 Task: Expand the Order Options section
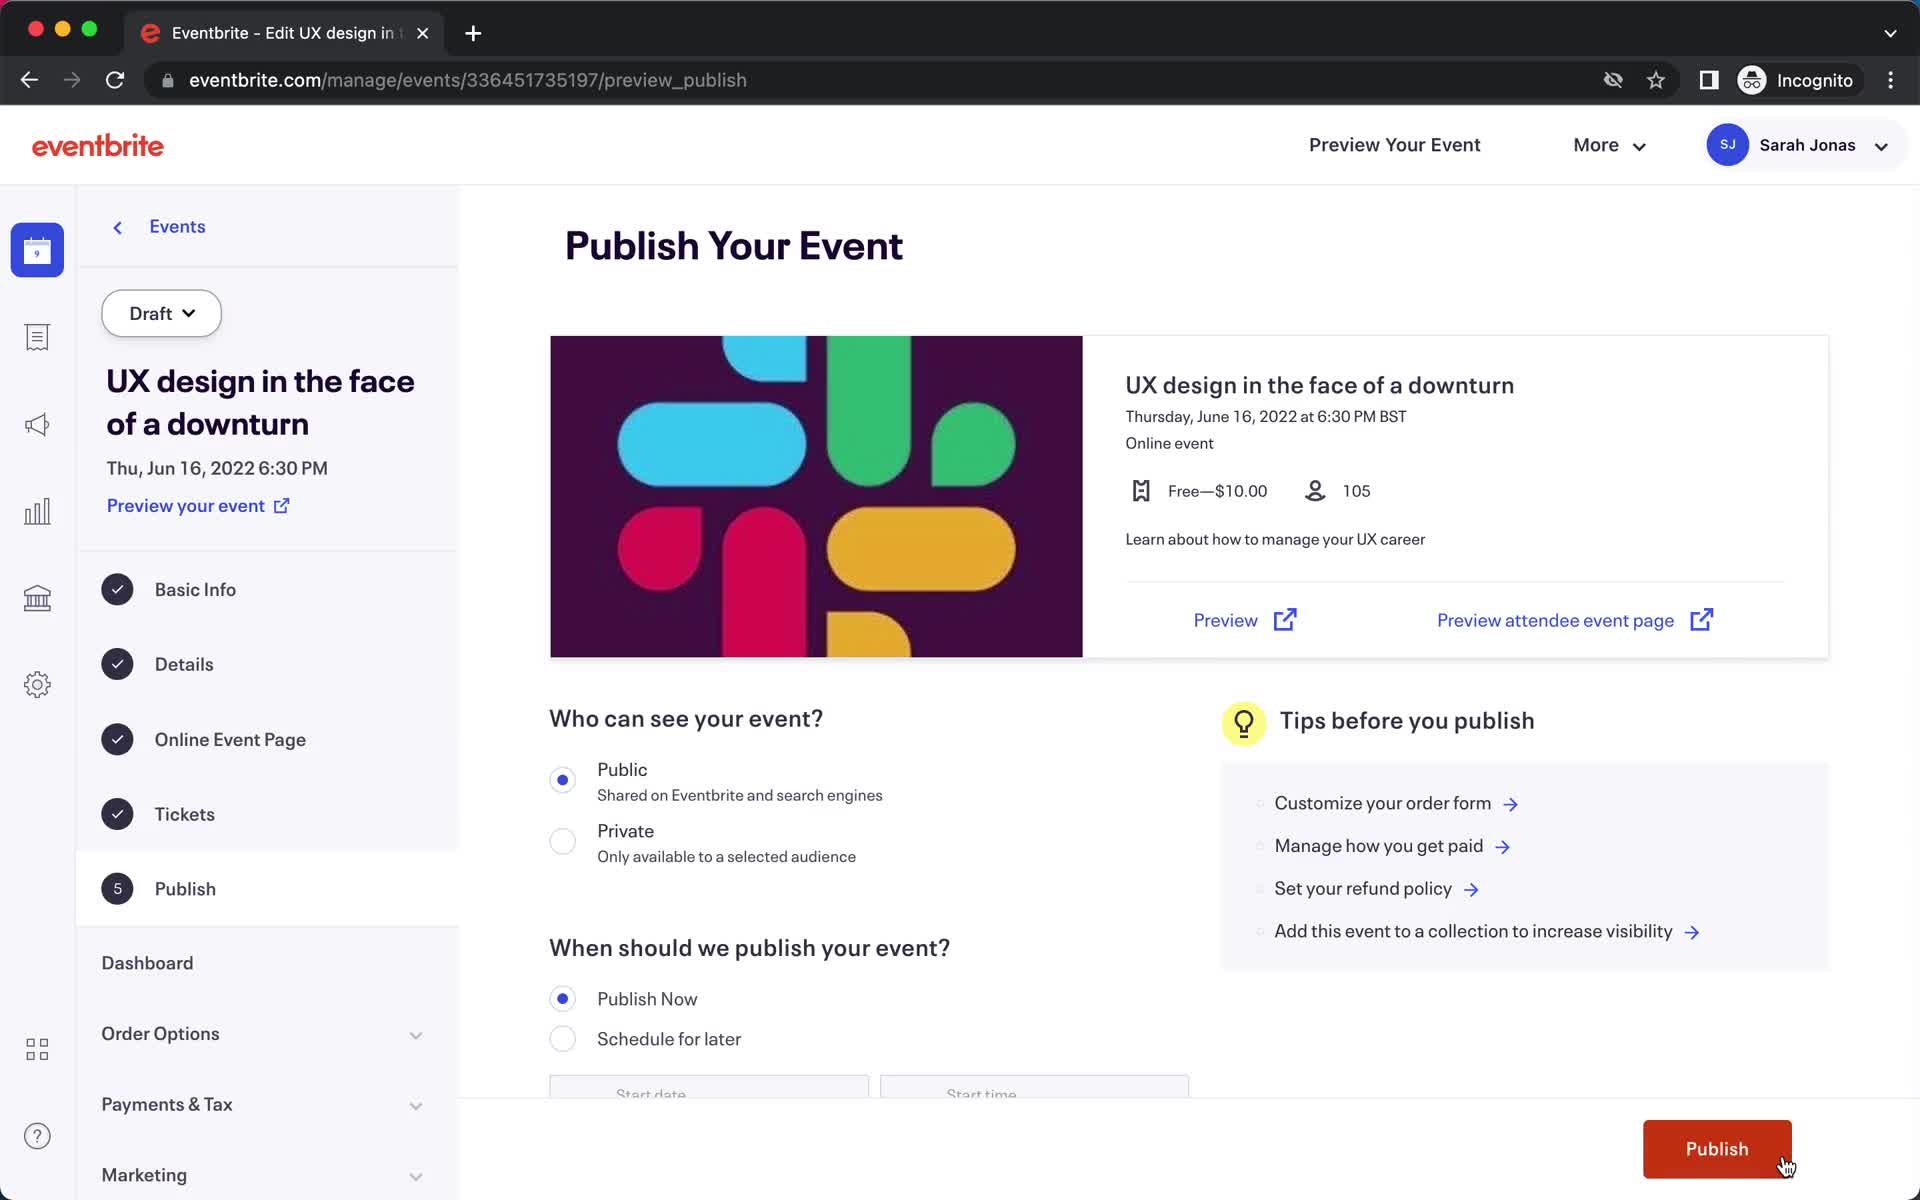point(262,1034)
